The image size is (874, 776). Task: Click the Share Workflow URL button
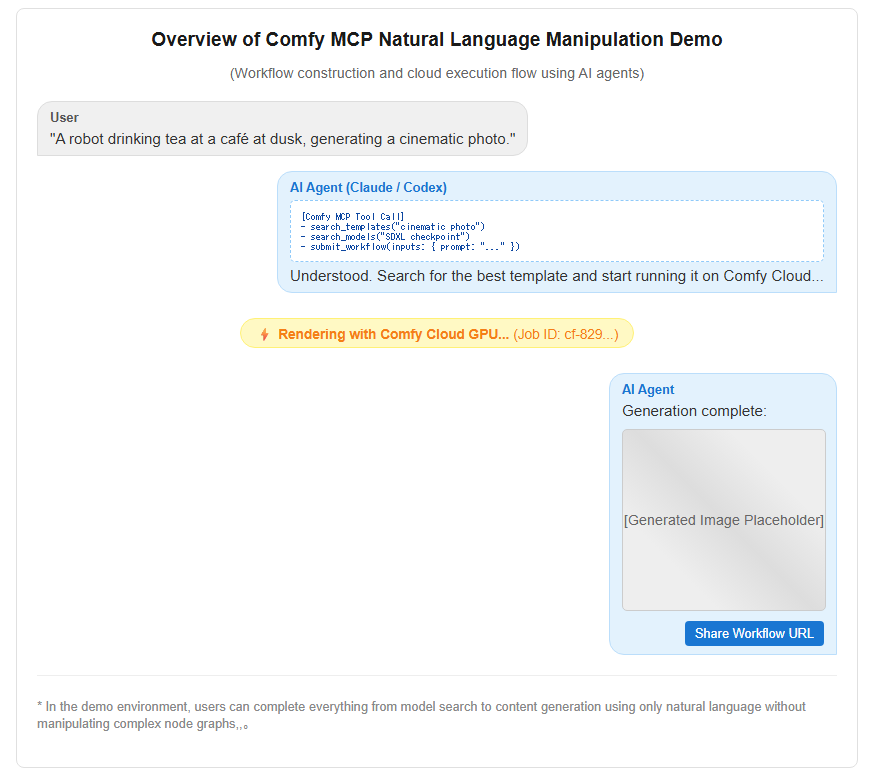click(754, 633)
